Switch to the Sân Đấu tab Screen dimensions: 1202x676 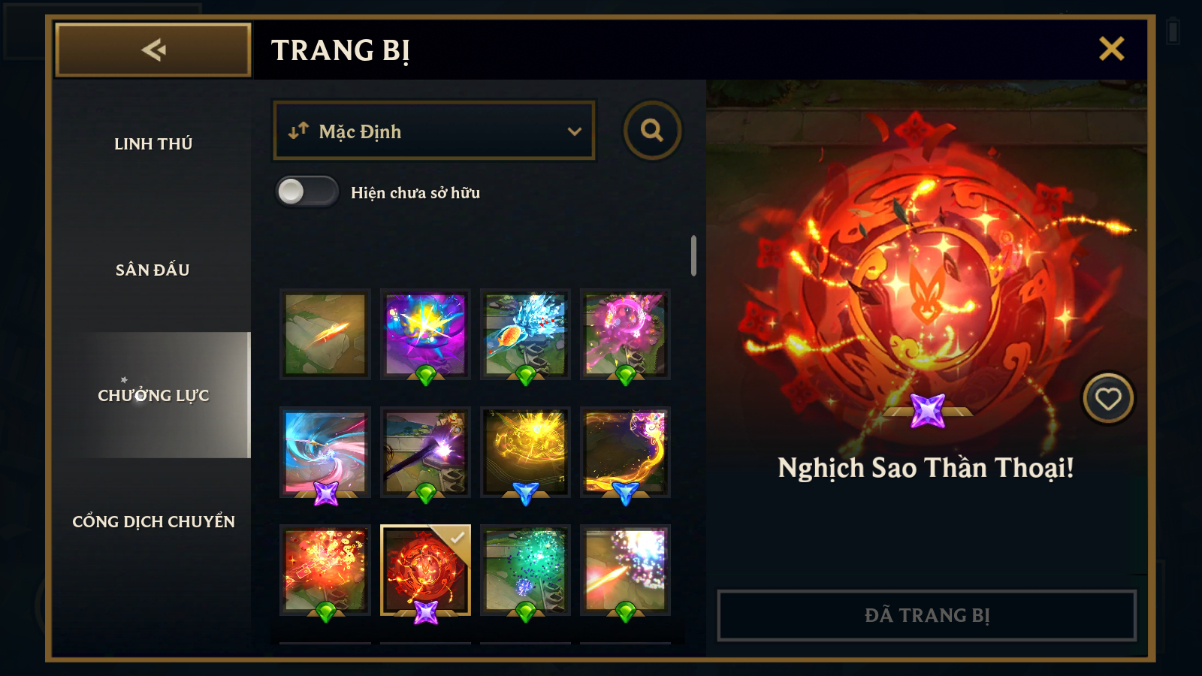click(153, 270)
